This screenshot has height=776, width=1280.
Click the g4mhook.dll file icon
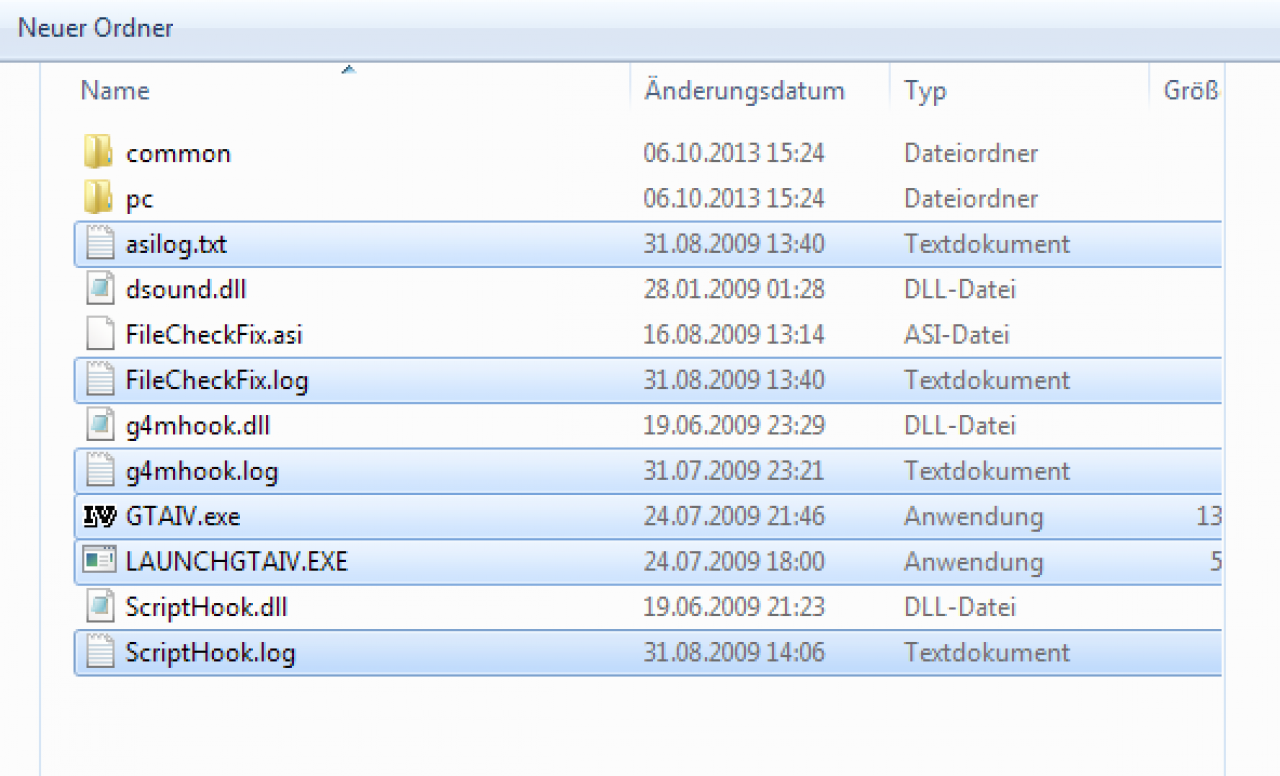pos(99,425)
